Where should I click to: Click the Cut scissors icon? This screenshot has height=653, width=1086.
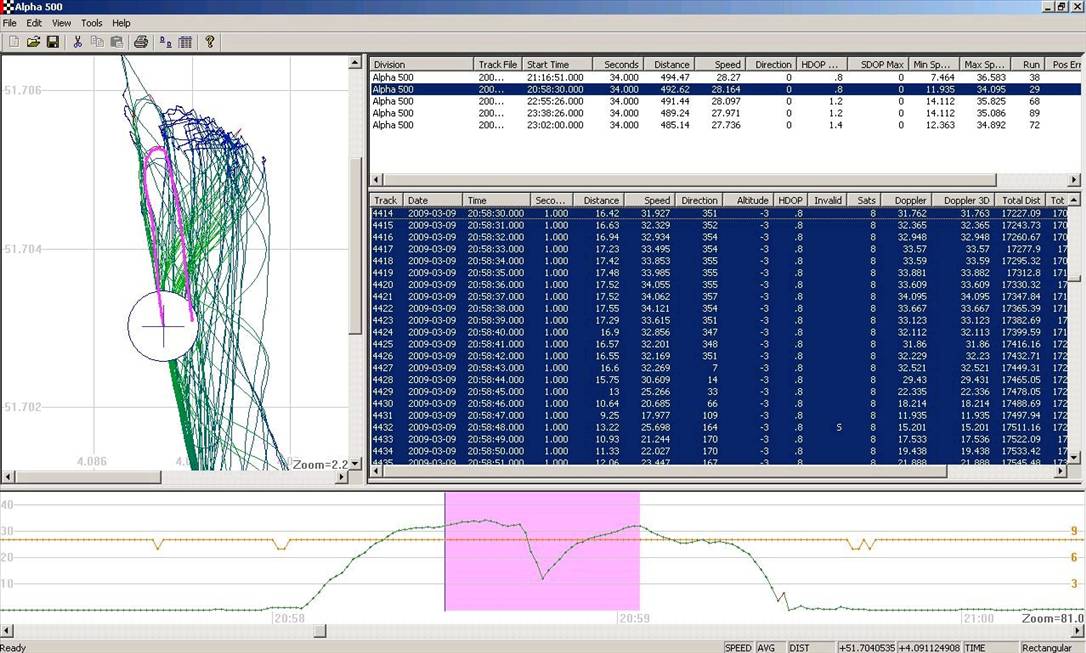(x=77, y=42)
